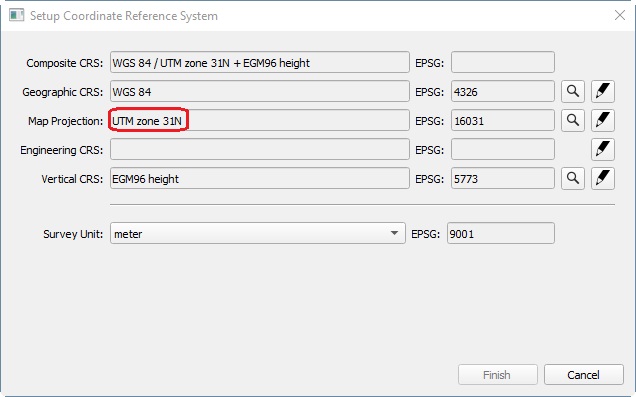Search Vertical CRS with magnifier icon
This screenshot has width=636, height=397.
pos(573,178)
